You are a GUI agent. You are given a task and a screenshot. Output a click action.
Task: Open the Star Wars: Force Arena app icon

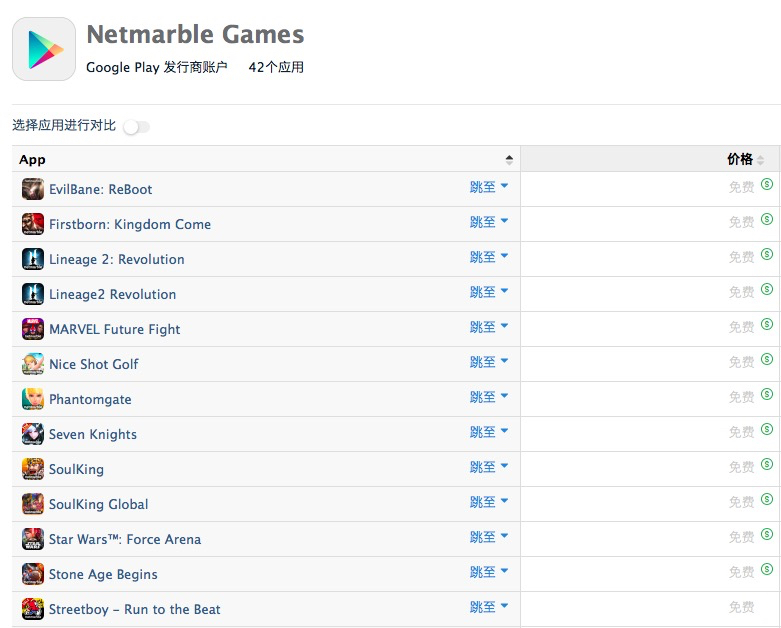pyautogui.click(x=33, y=539)
